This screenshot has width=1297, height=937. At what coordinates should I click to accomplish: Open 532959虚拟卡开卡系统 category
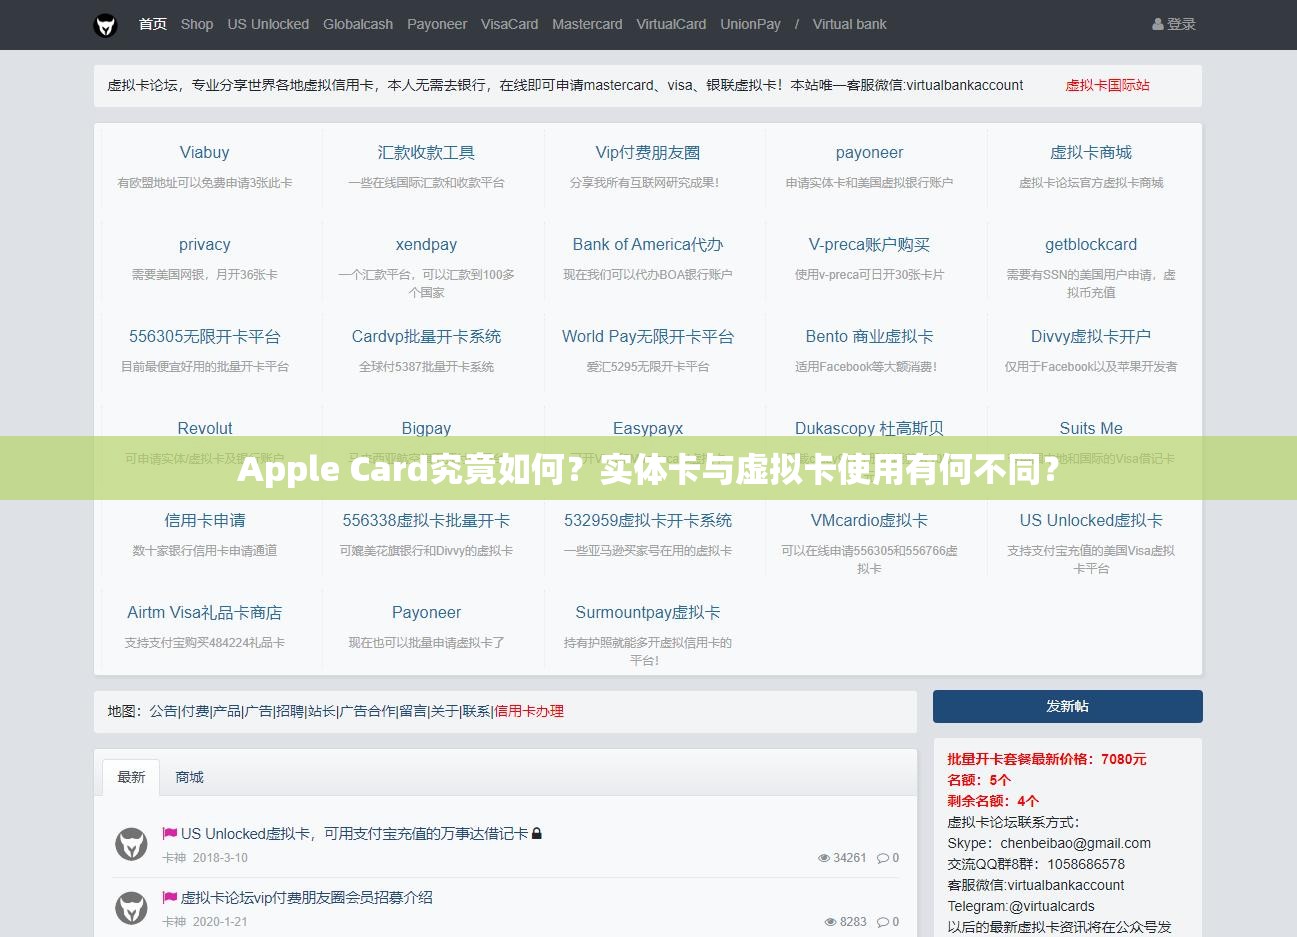coord(648,520)
